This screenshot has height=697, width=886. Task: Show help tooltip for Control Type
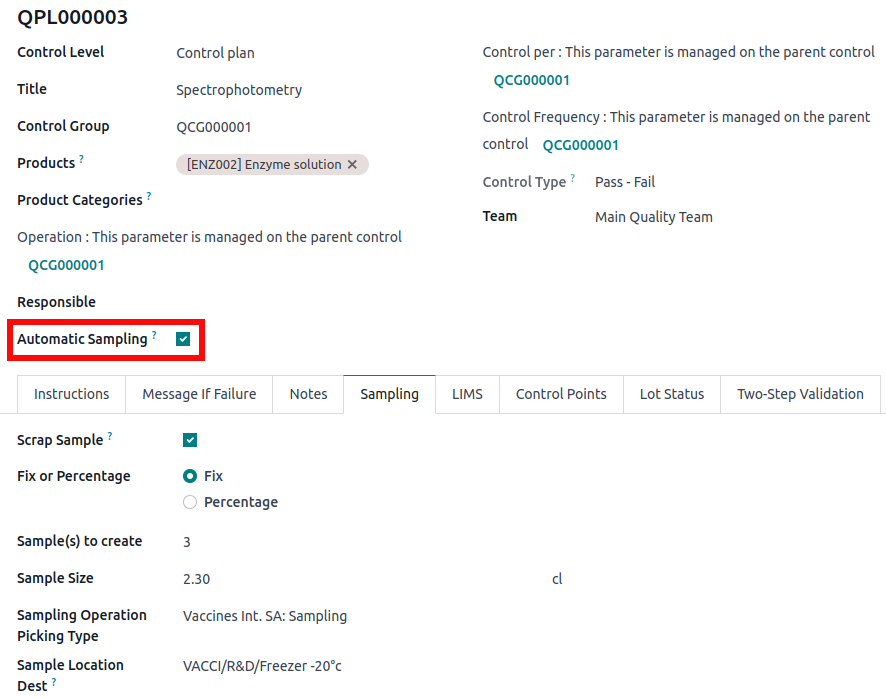point(573,178)
